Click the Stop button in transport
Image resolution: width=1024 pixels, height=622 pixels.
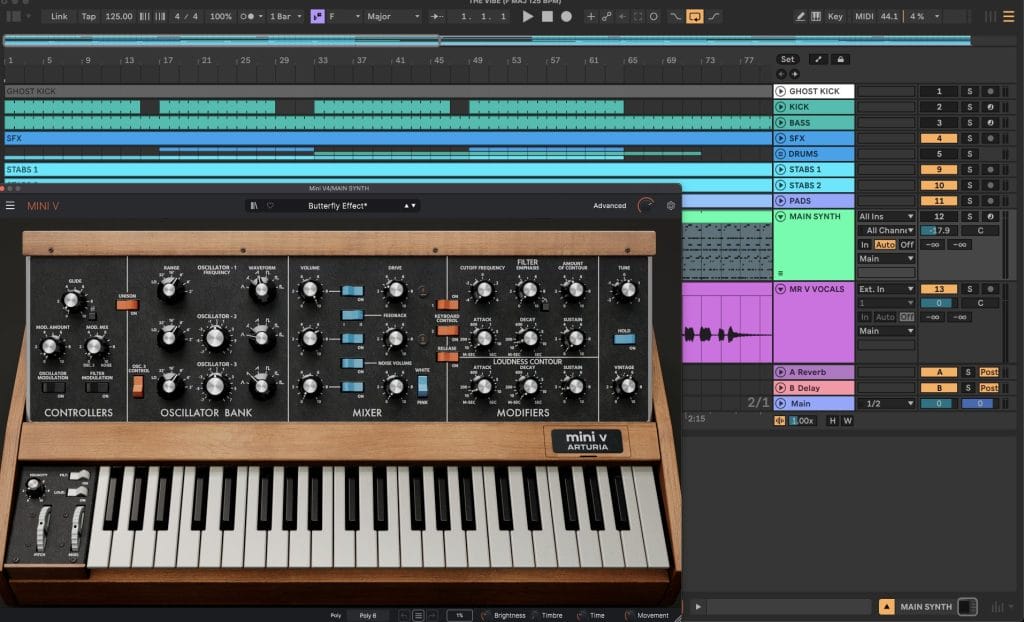547,16
